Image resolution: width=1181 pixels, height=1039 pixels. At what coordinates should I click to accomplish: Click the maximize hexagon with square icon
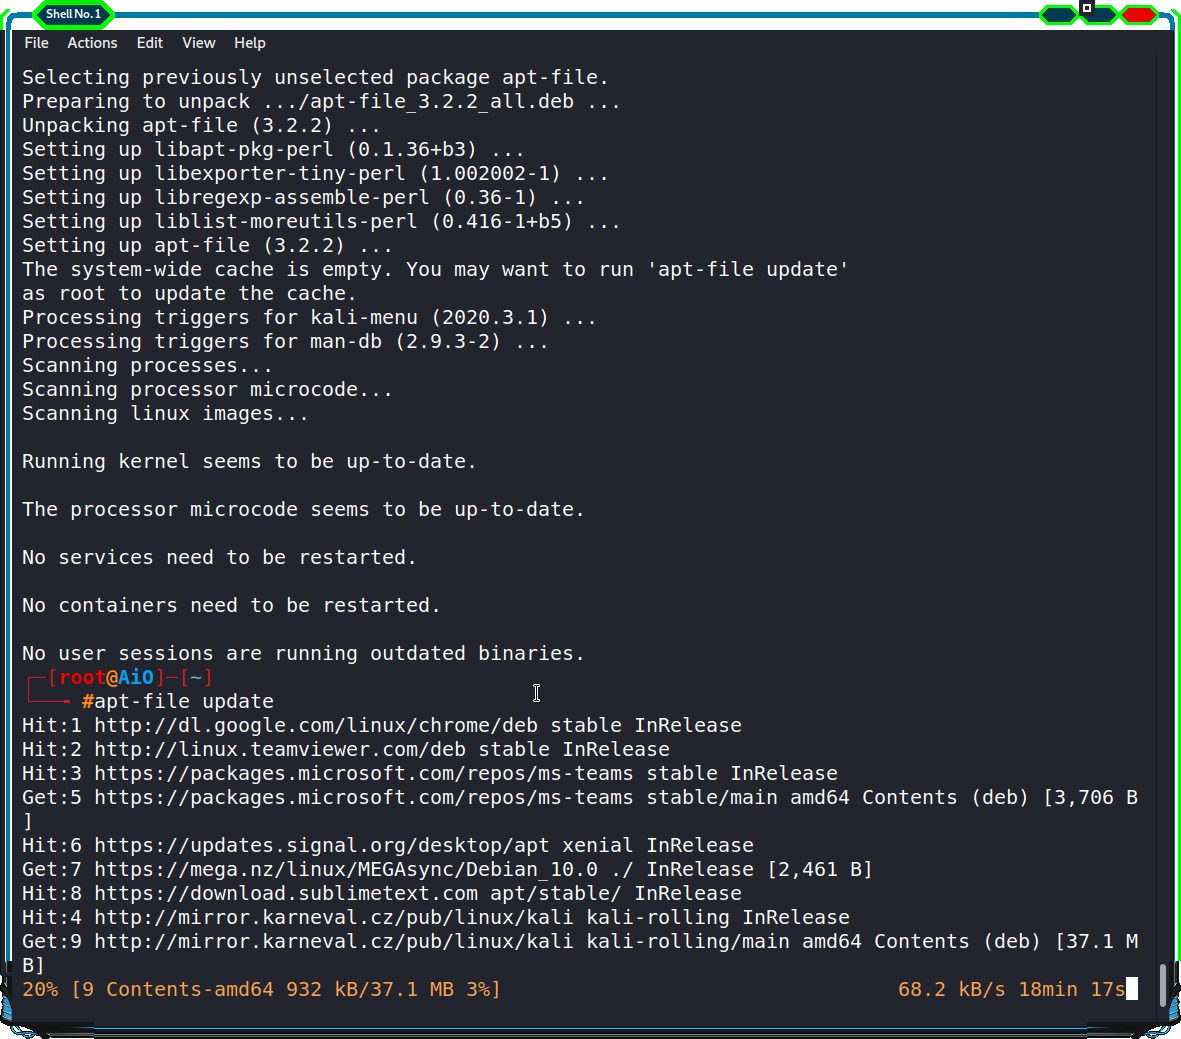tap(1096, 15)
